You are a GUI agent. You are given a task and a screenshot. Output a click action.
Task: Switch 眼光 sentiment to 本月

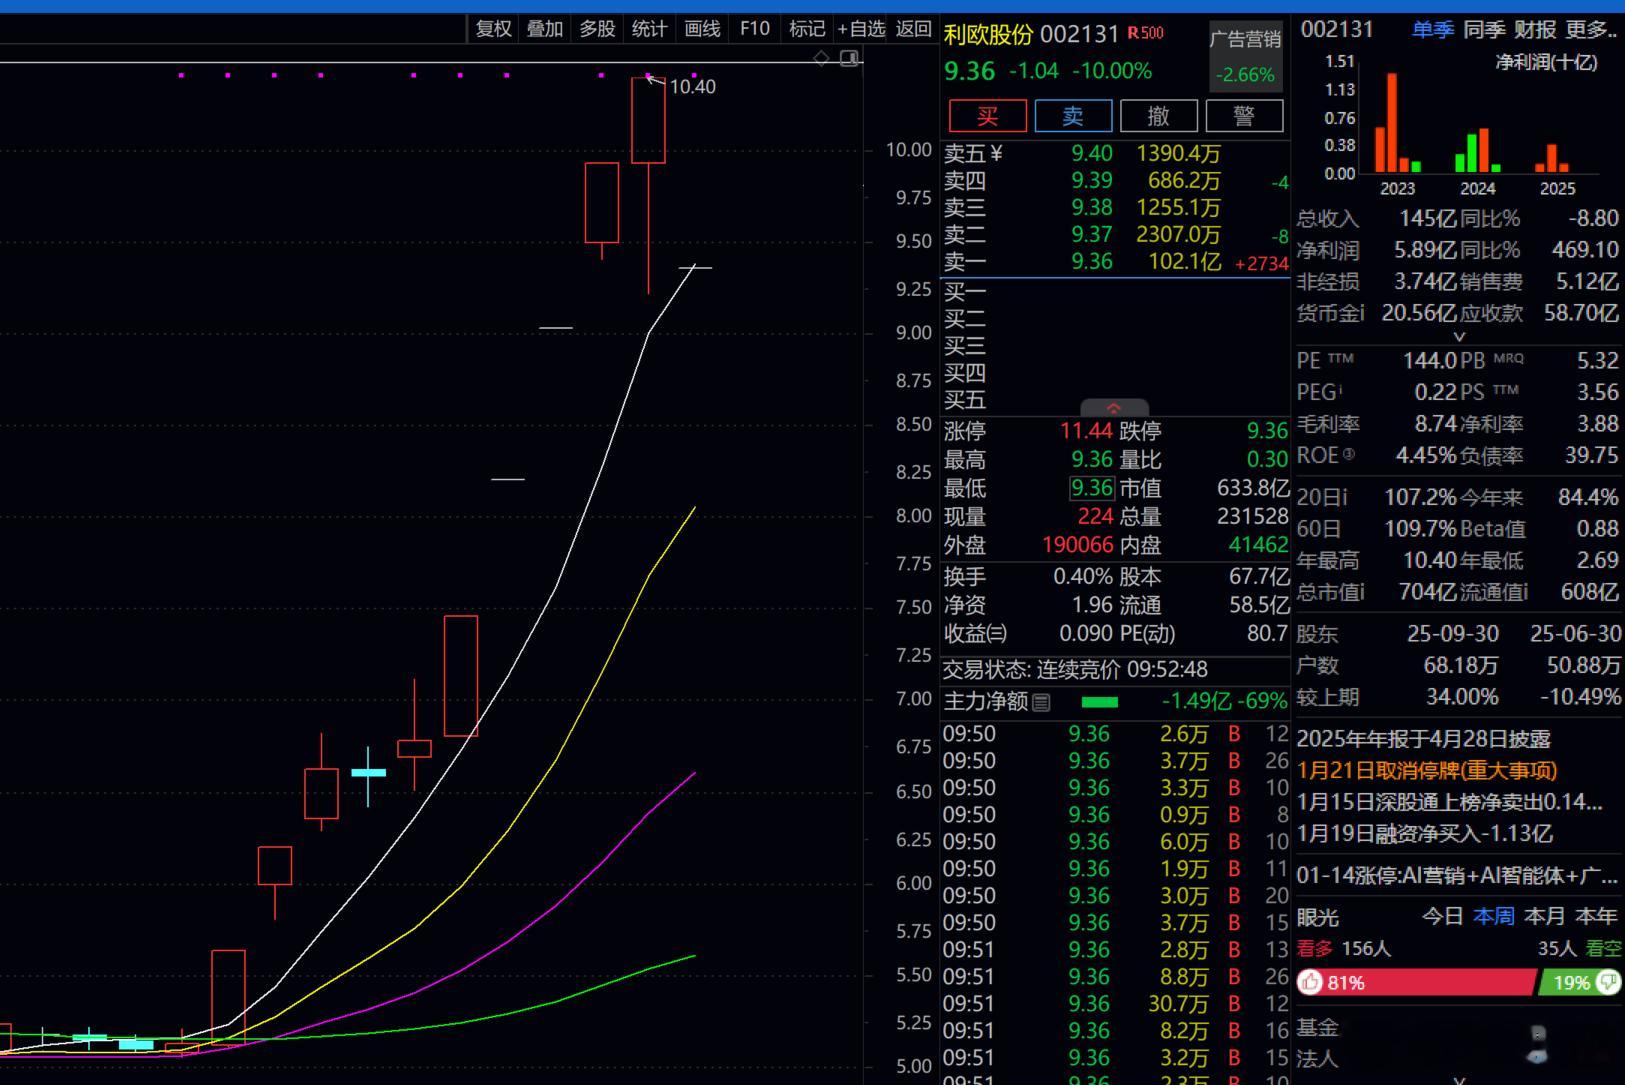click(1545, 916)
